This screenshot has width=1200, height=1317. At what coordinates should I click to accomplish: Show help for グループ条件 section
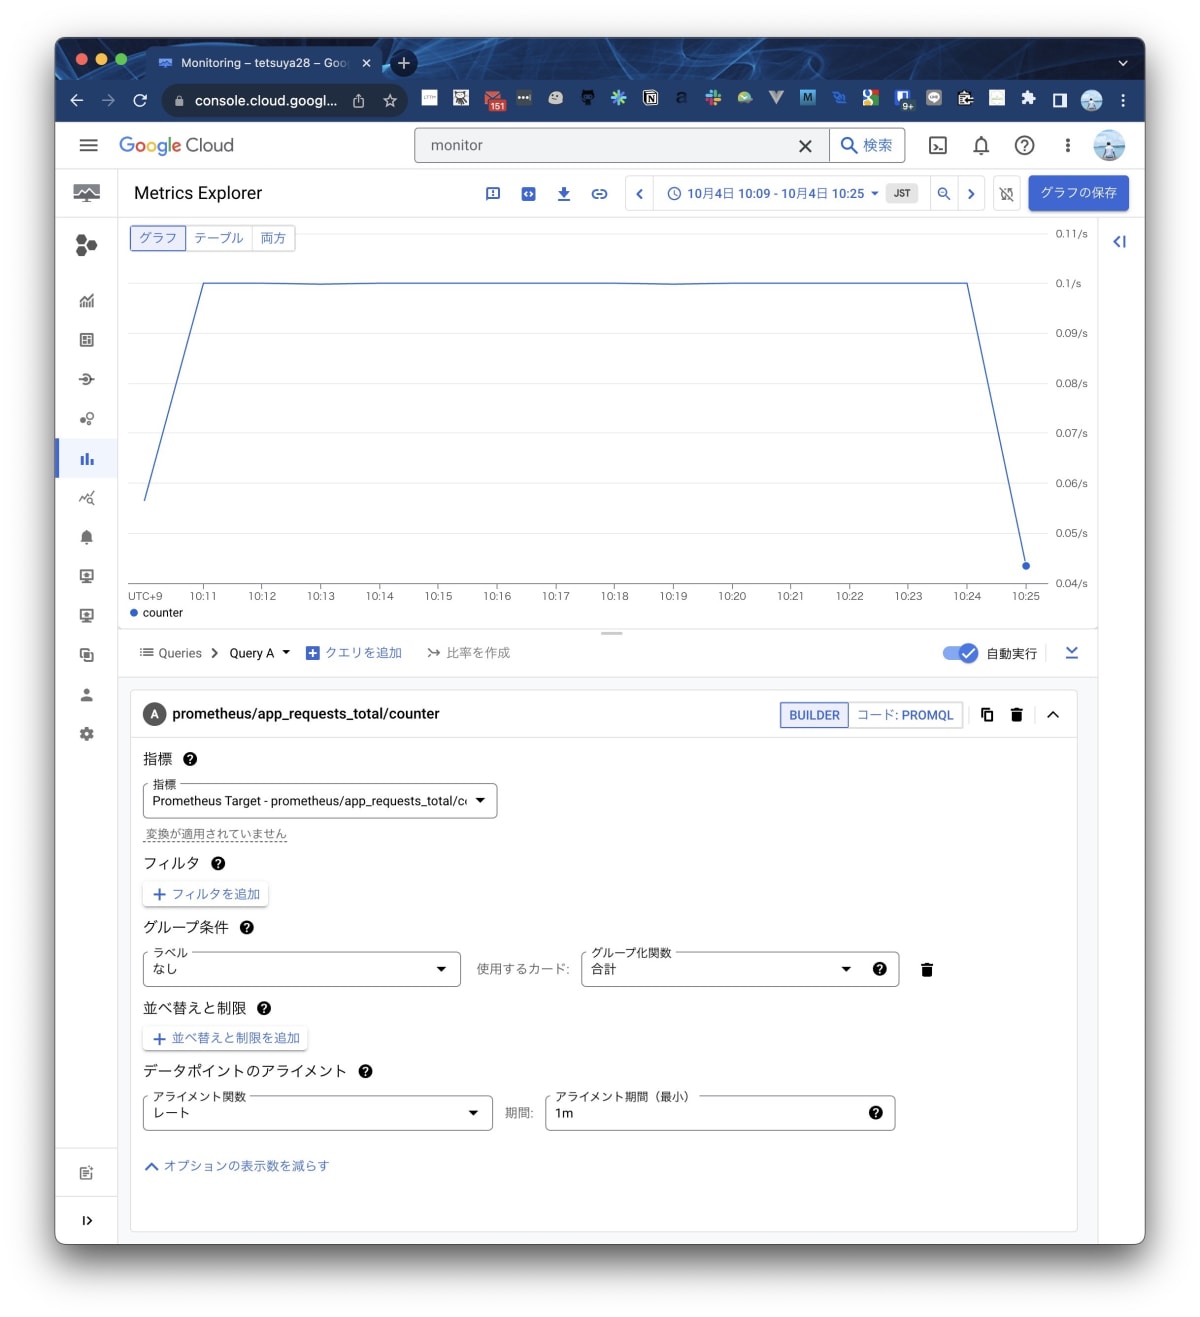coord(247,927)
